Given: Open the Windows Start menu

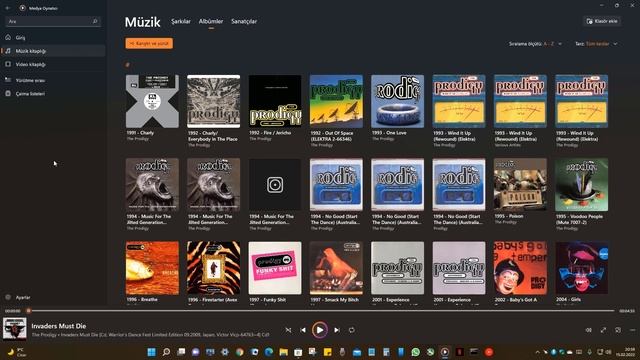Looking at the screenshot, I should pos(151,352).
